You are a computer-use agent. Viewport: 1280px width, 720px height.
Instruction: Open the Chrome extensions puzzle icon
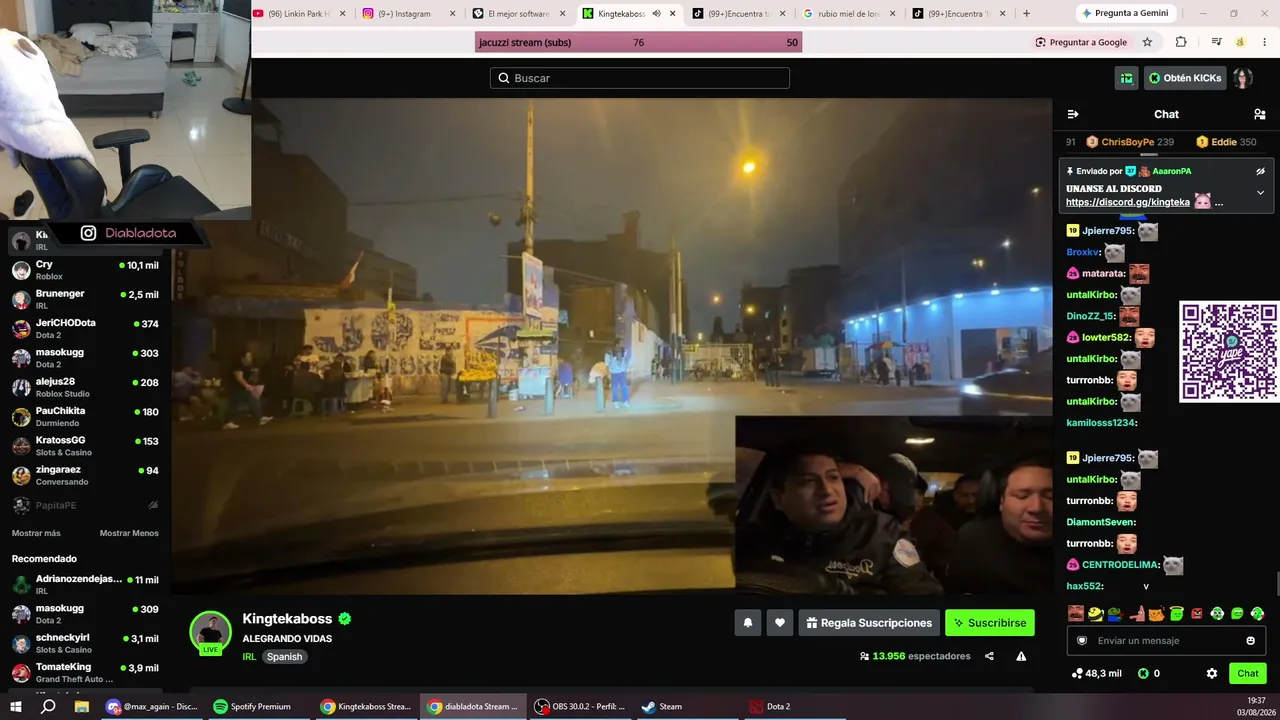coord(1181,42)
